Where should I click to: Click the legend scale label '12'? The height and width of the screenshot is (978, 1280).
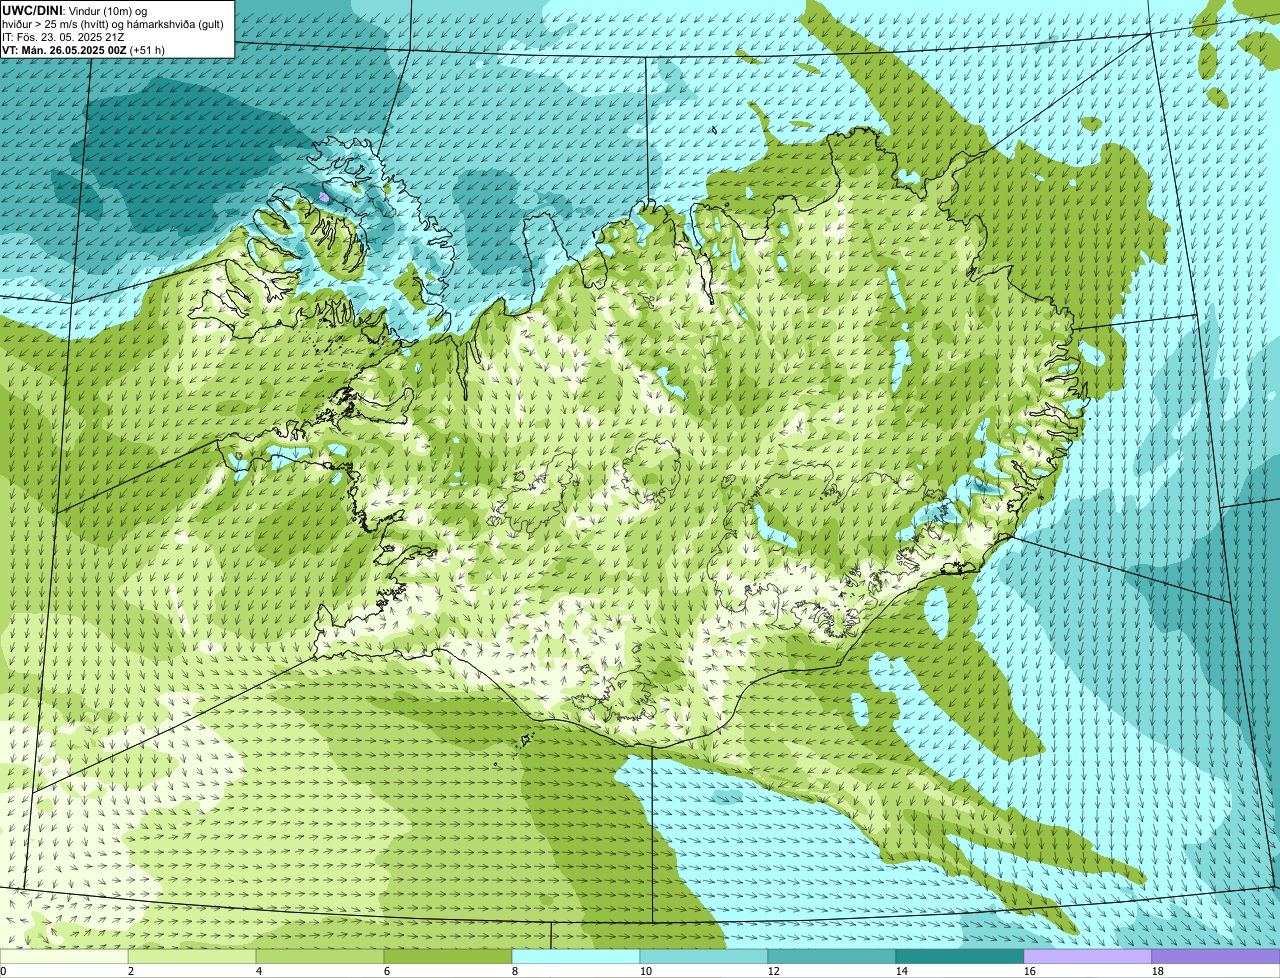pos(773,971)
